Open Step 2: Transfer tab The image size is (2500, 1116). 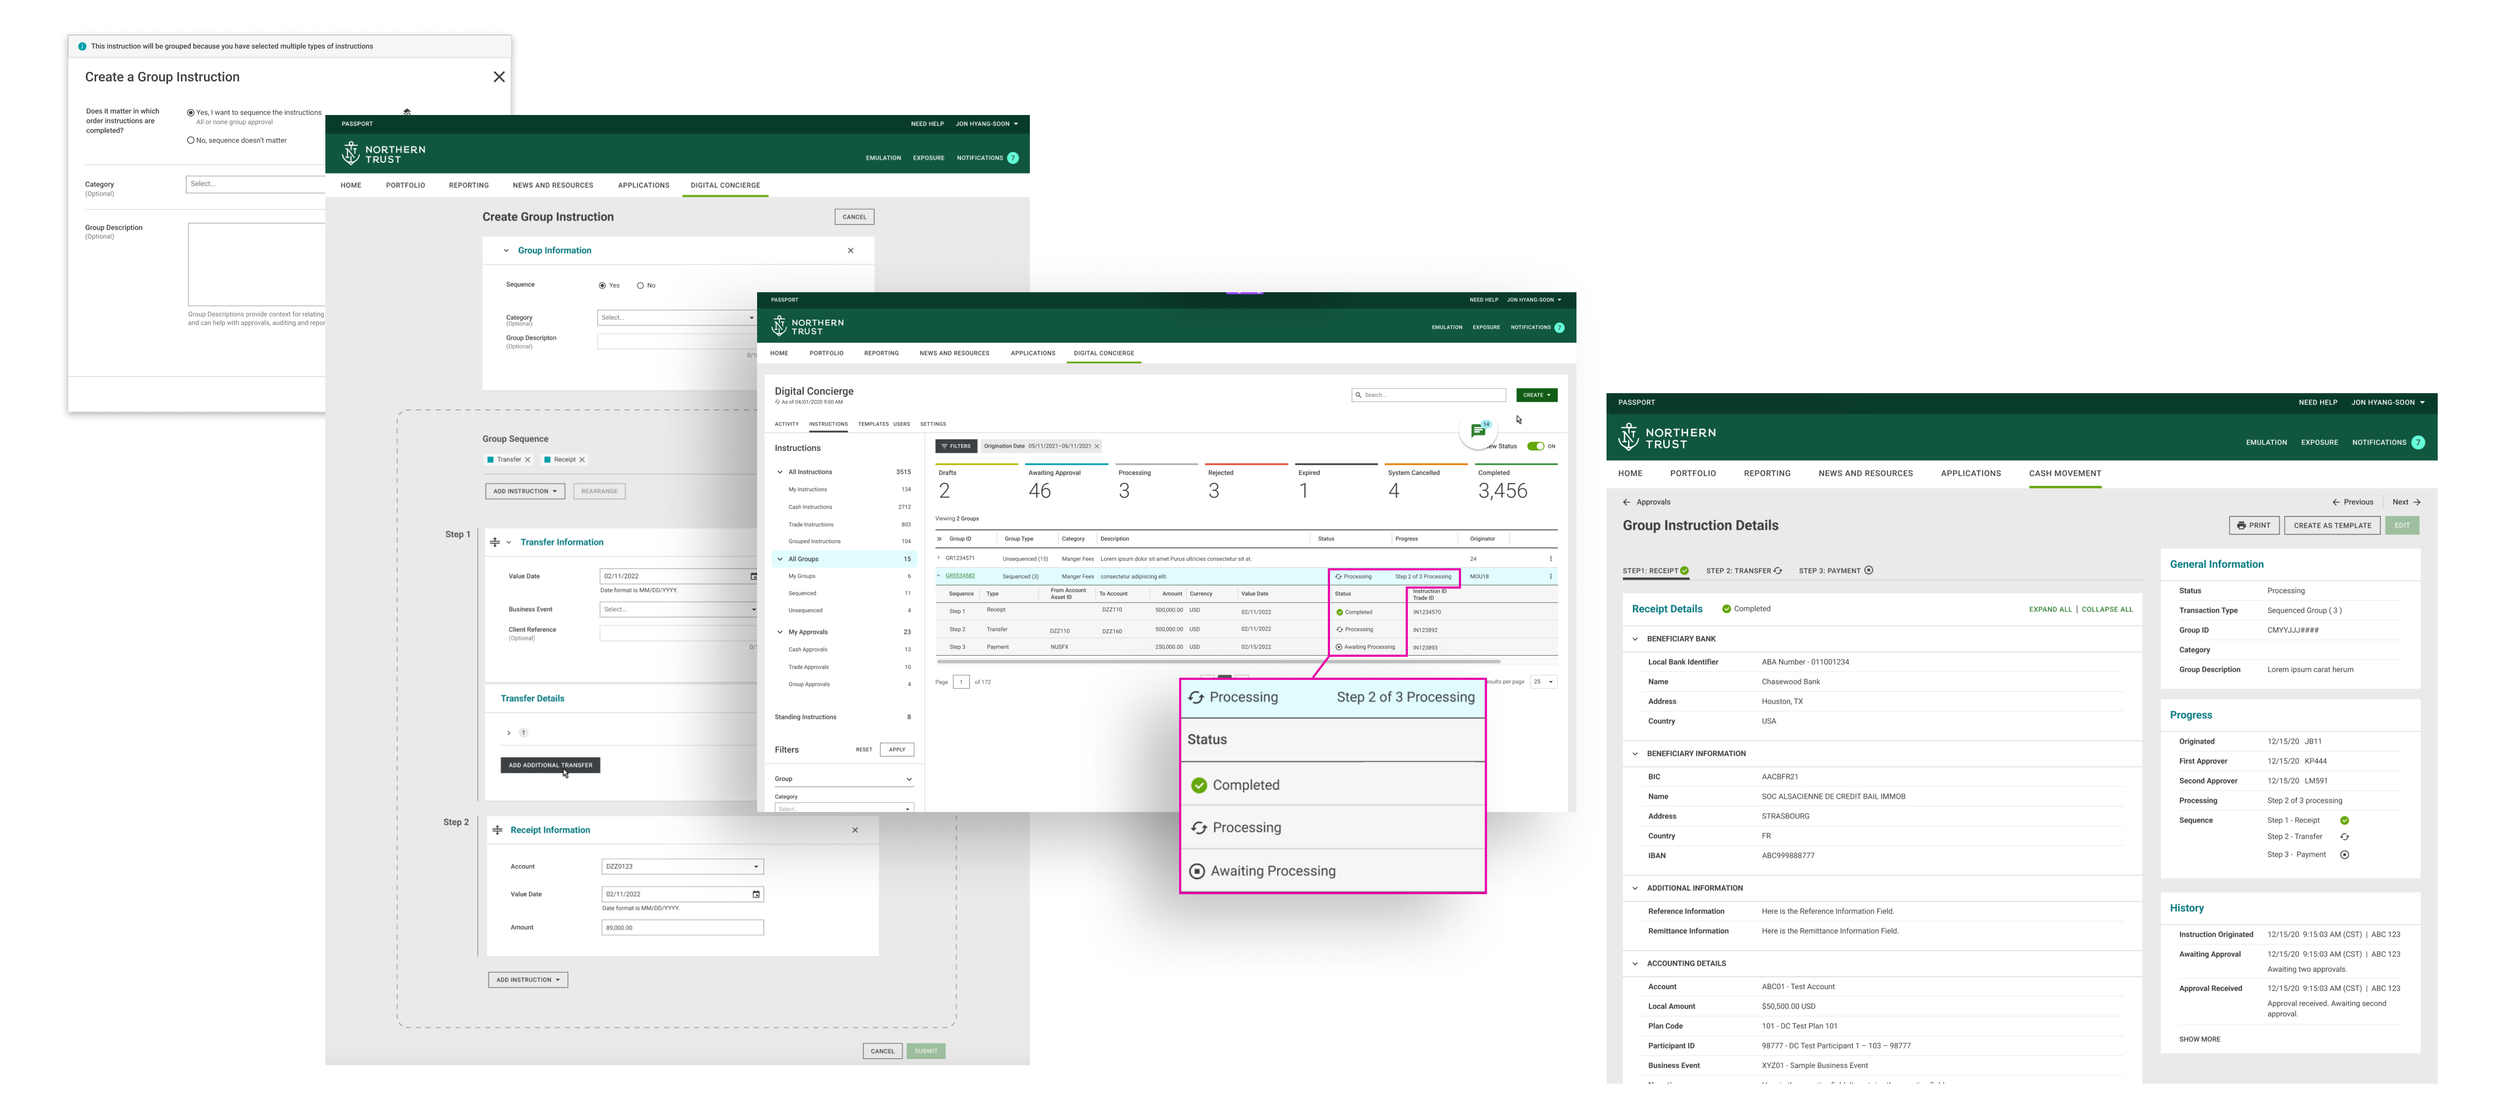(1742, 571)
